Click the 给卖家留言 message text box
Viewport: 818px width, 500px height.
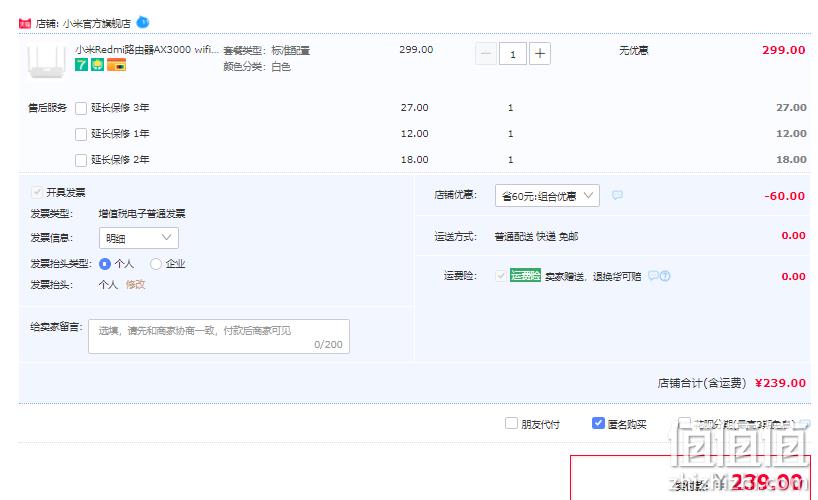[219, 337]
